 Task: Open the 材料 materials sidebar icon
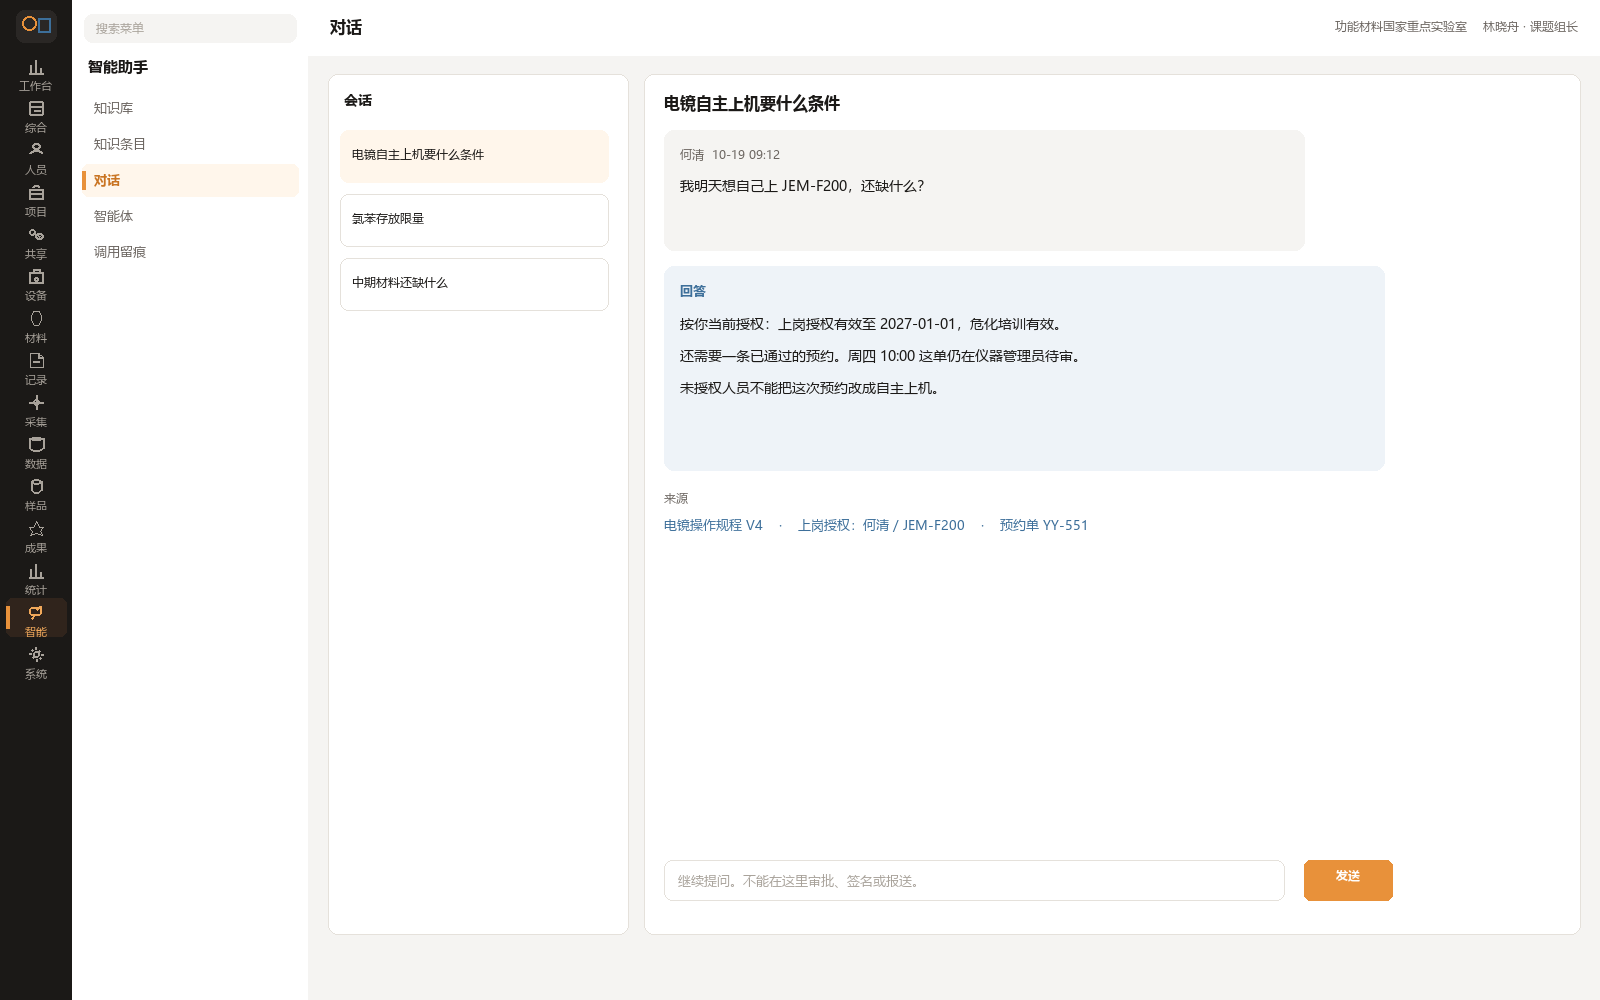tap(36, 327)
